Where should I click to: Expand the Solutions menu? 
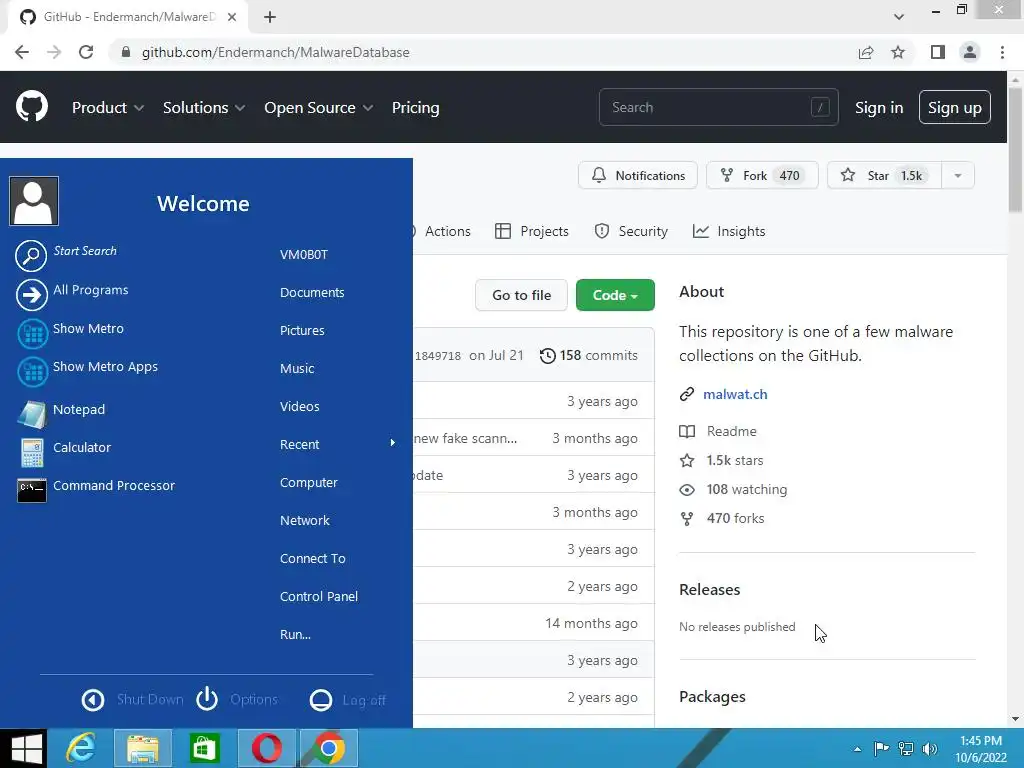tap(204, 108)
